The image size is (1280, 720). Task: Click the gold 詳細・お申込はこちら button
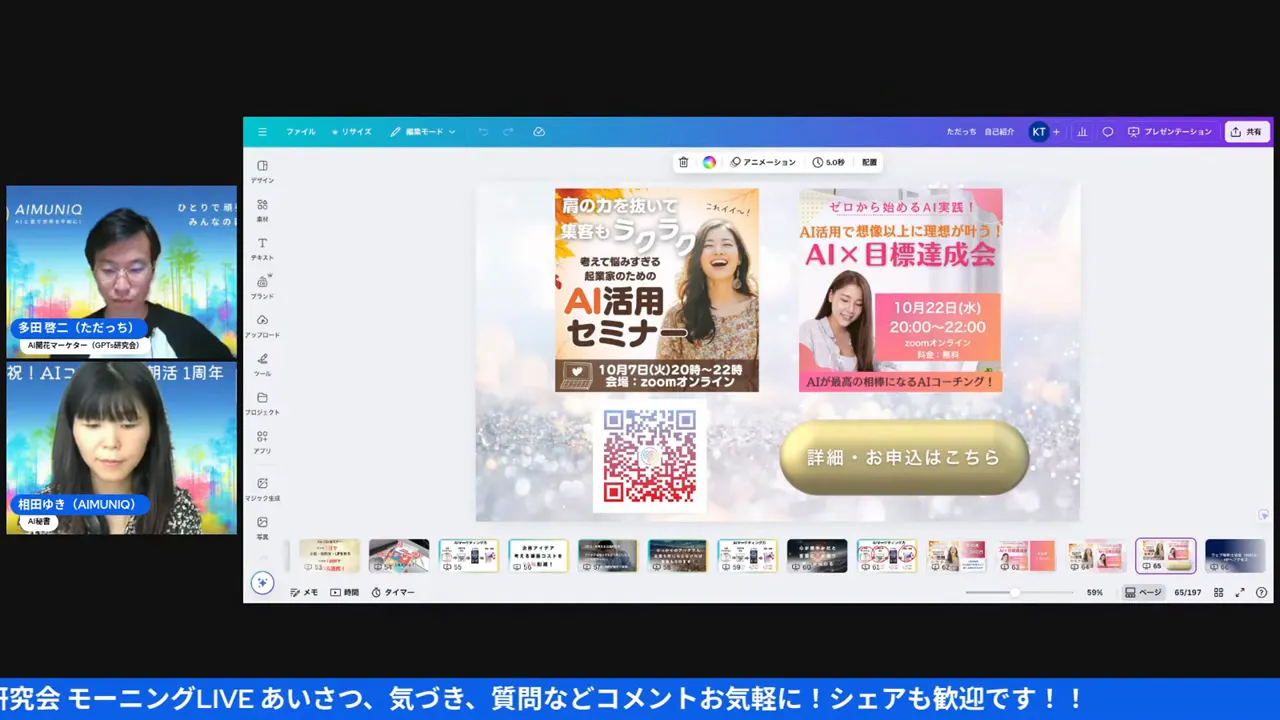904,457
